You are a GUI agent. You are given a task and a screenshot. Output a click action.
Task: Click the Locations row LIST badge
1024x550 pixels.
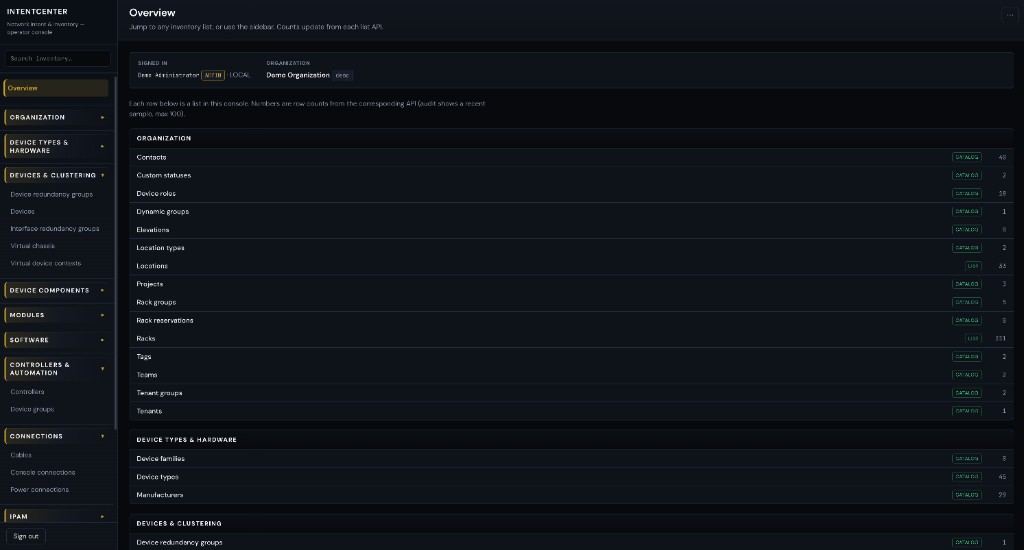973,266
